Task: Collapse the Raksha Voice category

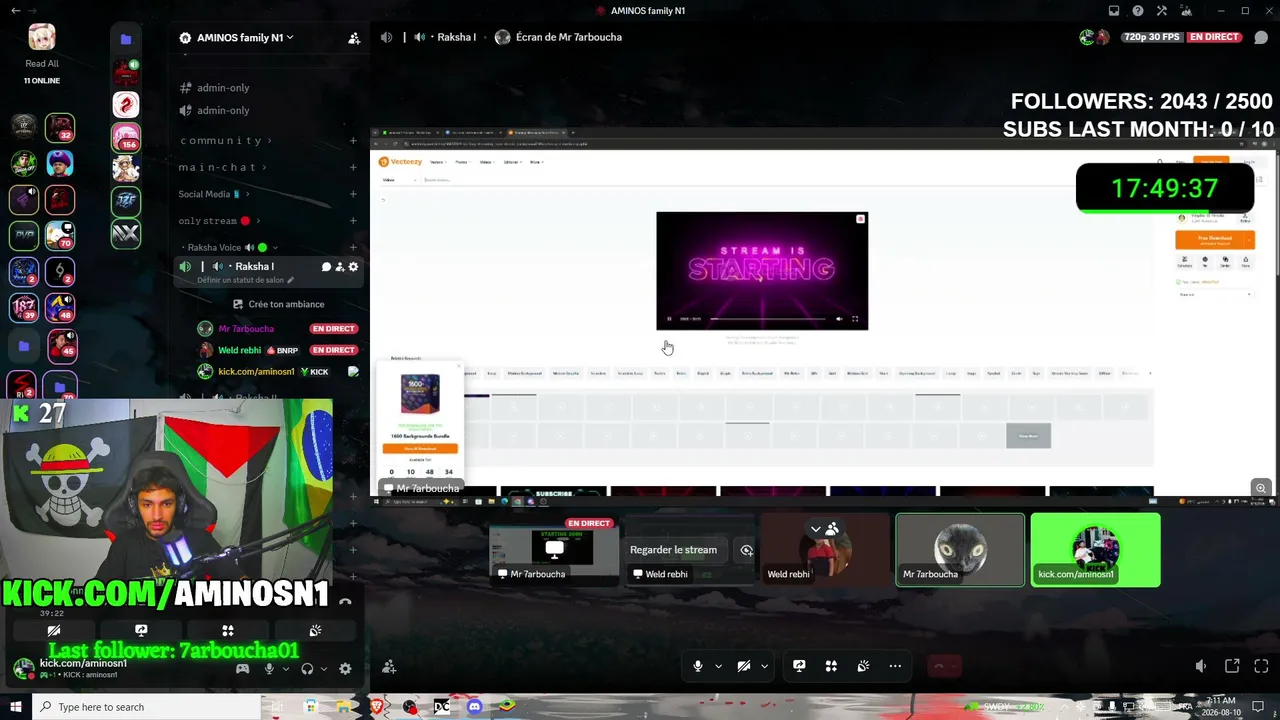Action: [x=232, y=247]
